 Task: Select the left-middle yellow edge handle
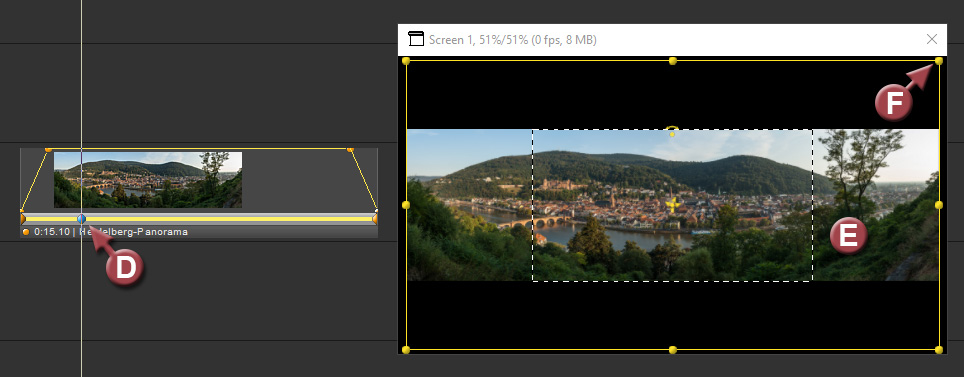(x=406, y=205)
